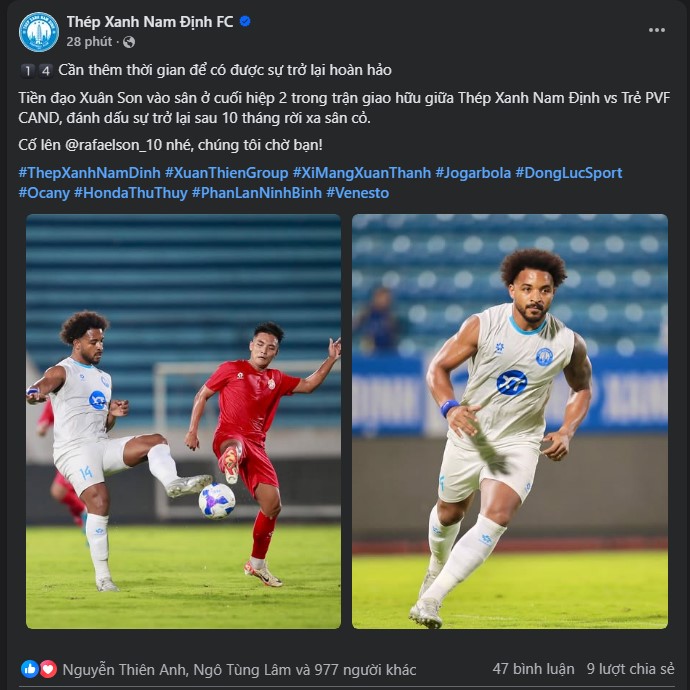This screenshot has width=690, height=690.
Task: Click the blue Like reaction icon
Action: click(x=29, y=669)
